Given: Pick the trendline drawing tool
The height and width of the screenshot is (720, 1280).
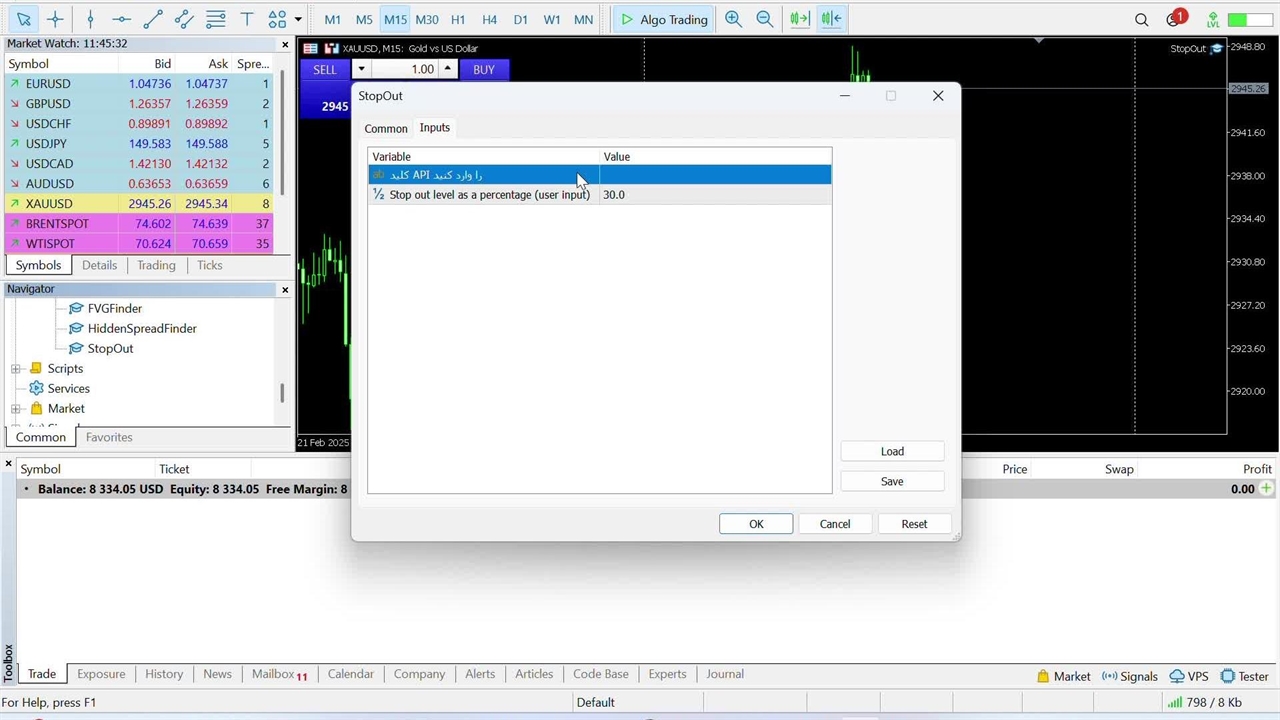Looking at the screenshot, I should pyautogui.click(x=153, y=19).
